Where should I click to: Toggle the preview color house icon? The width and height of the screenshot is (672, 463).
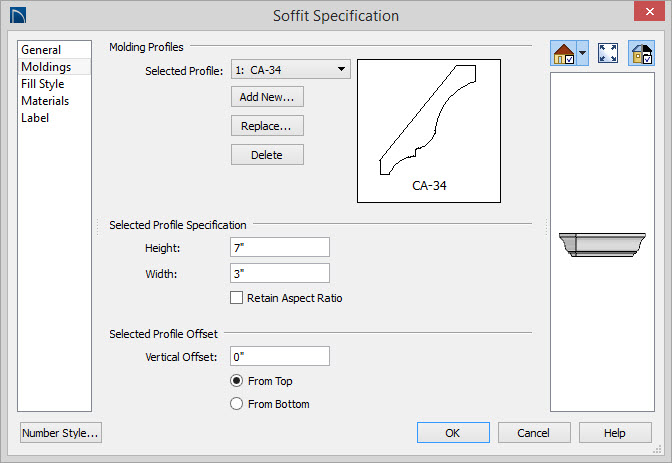pyautogui.click(x=642, y=53)
